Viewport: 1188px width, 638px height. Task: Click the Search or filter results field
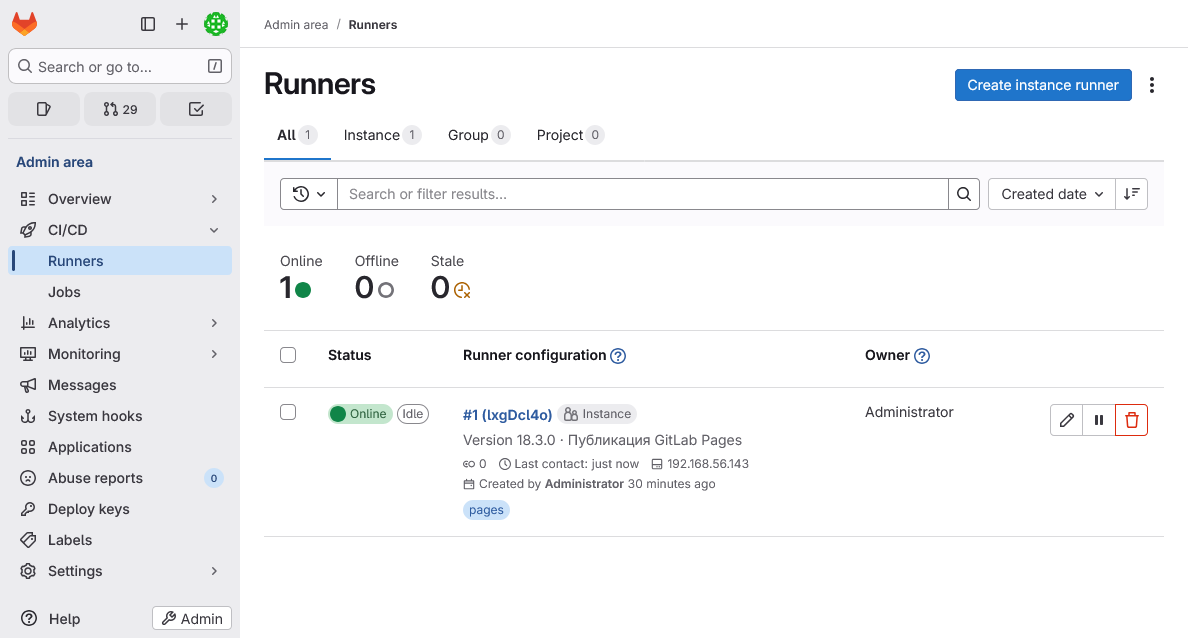point(642,194)
